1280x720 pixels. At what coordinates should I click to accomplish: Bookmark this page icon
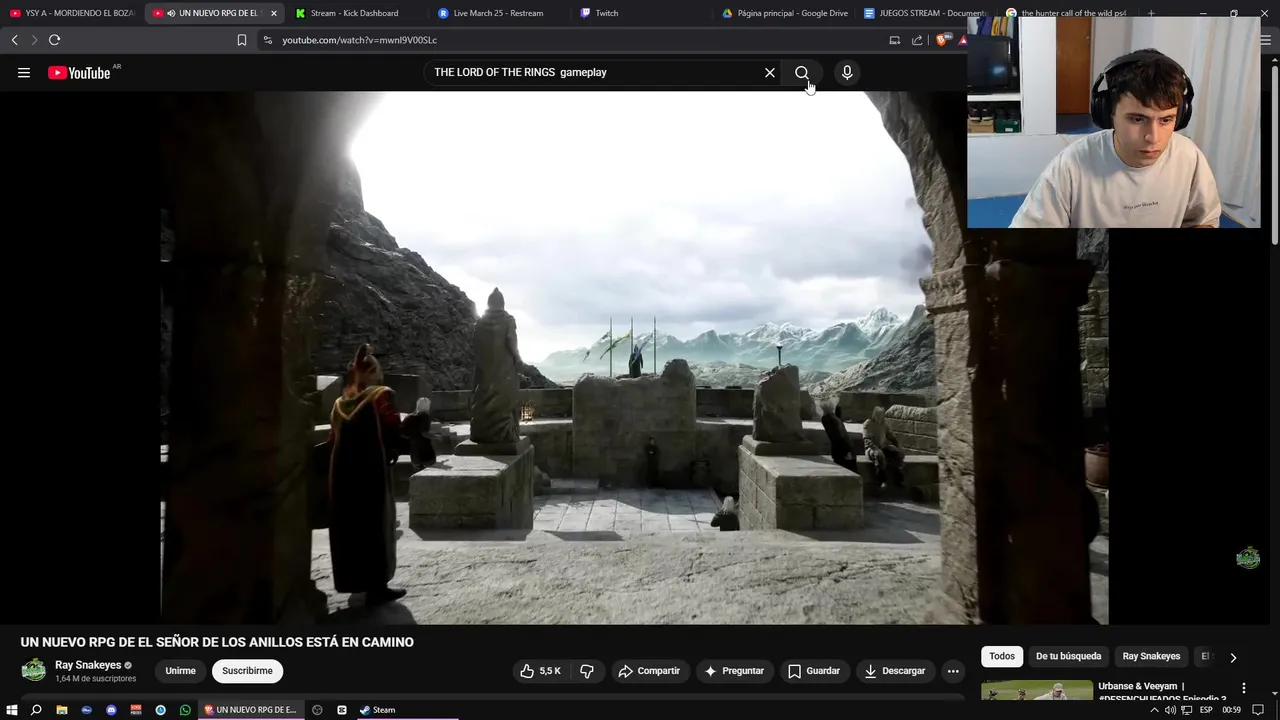pos(241,40)
